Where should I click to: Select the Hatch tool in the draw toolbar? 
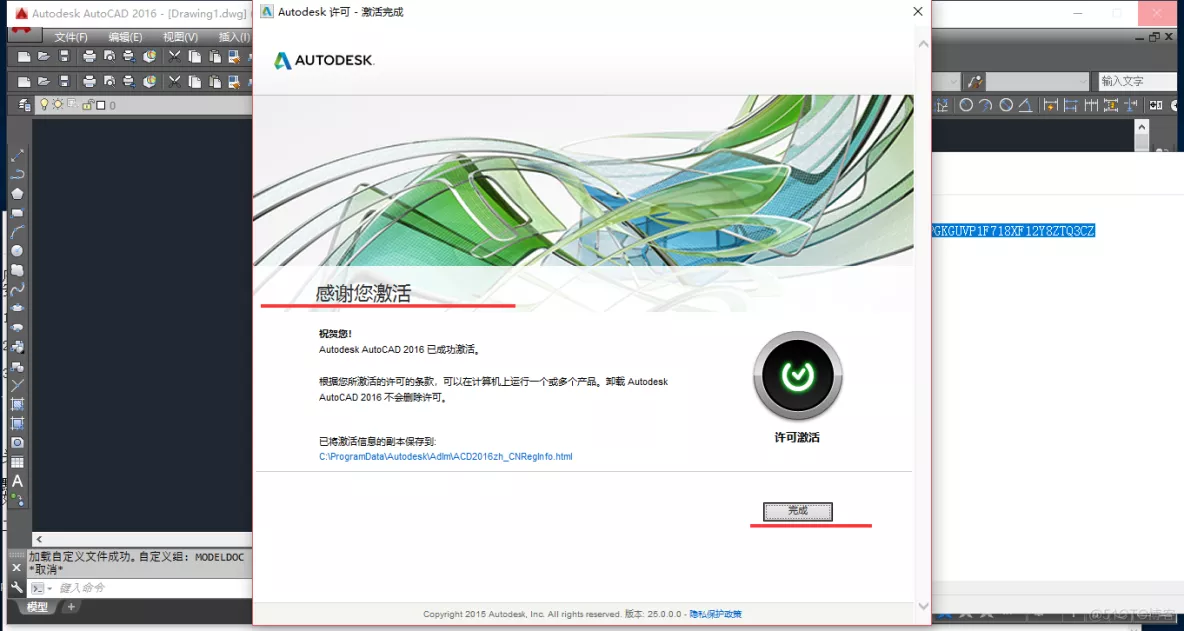17,404
